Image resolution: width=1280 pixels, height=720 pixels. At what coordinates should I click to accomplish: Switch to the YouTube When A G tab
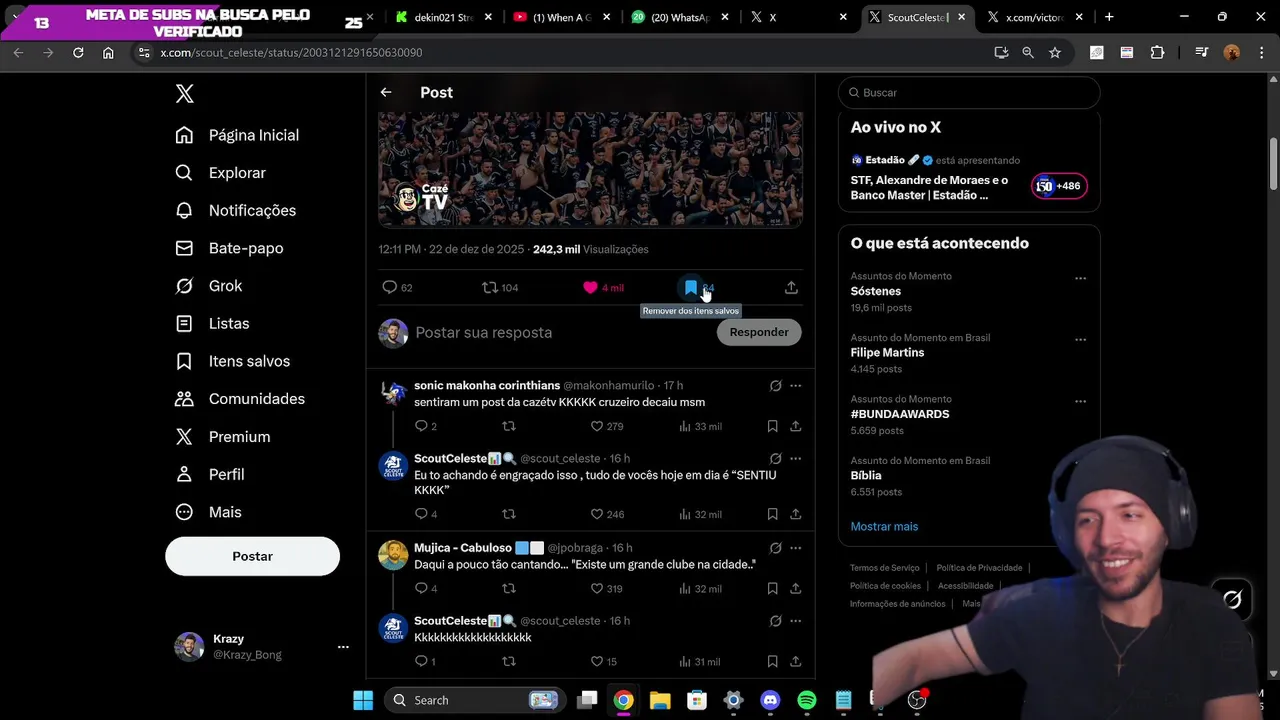click(x=560, y=17)
